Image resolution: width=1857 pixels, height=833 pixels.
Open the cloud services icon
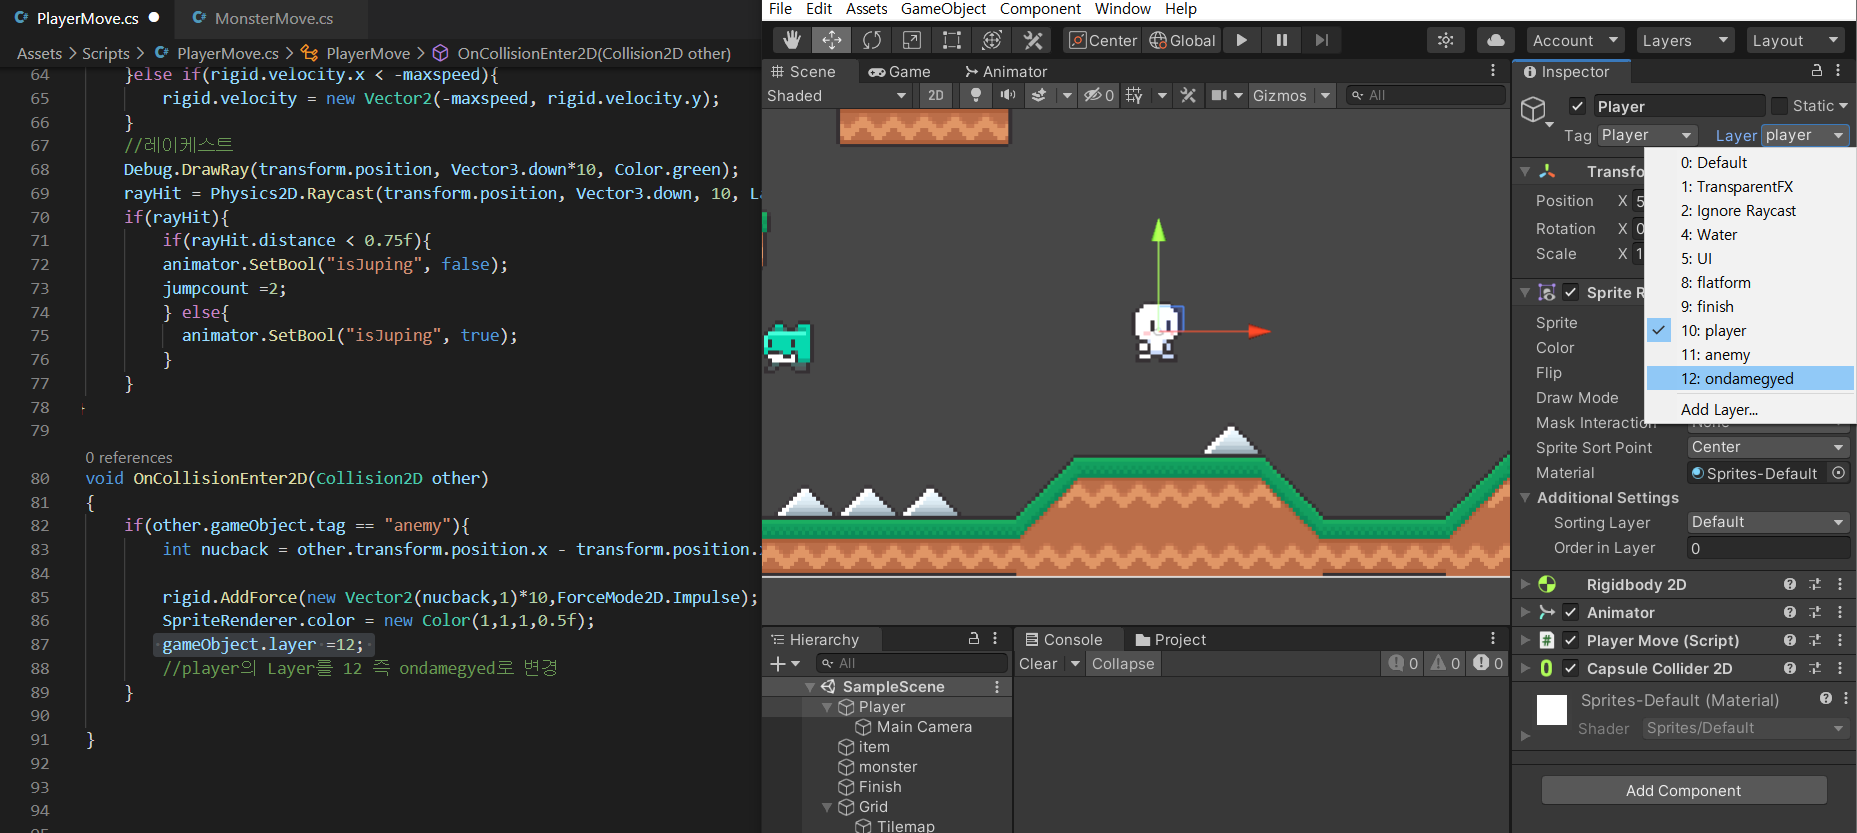(x=1496, y=40)
